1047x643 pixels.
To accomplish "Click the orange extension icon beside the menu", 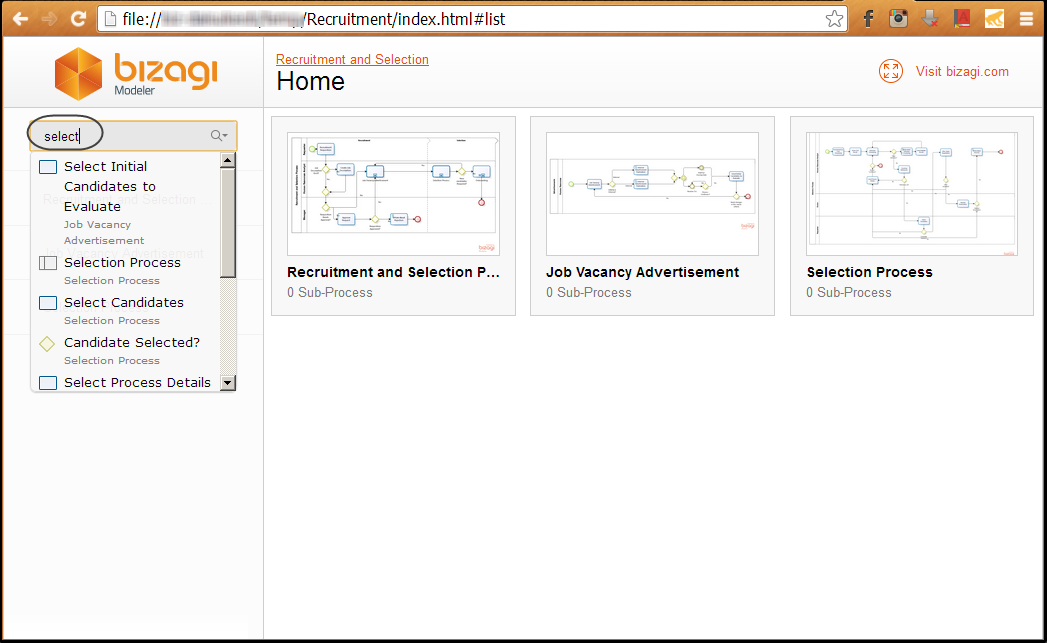I will pyautogui.click(x=994, y=19).
